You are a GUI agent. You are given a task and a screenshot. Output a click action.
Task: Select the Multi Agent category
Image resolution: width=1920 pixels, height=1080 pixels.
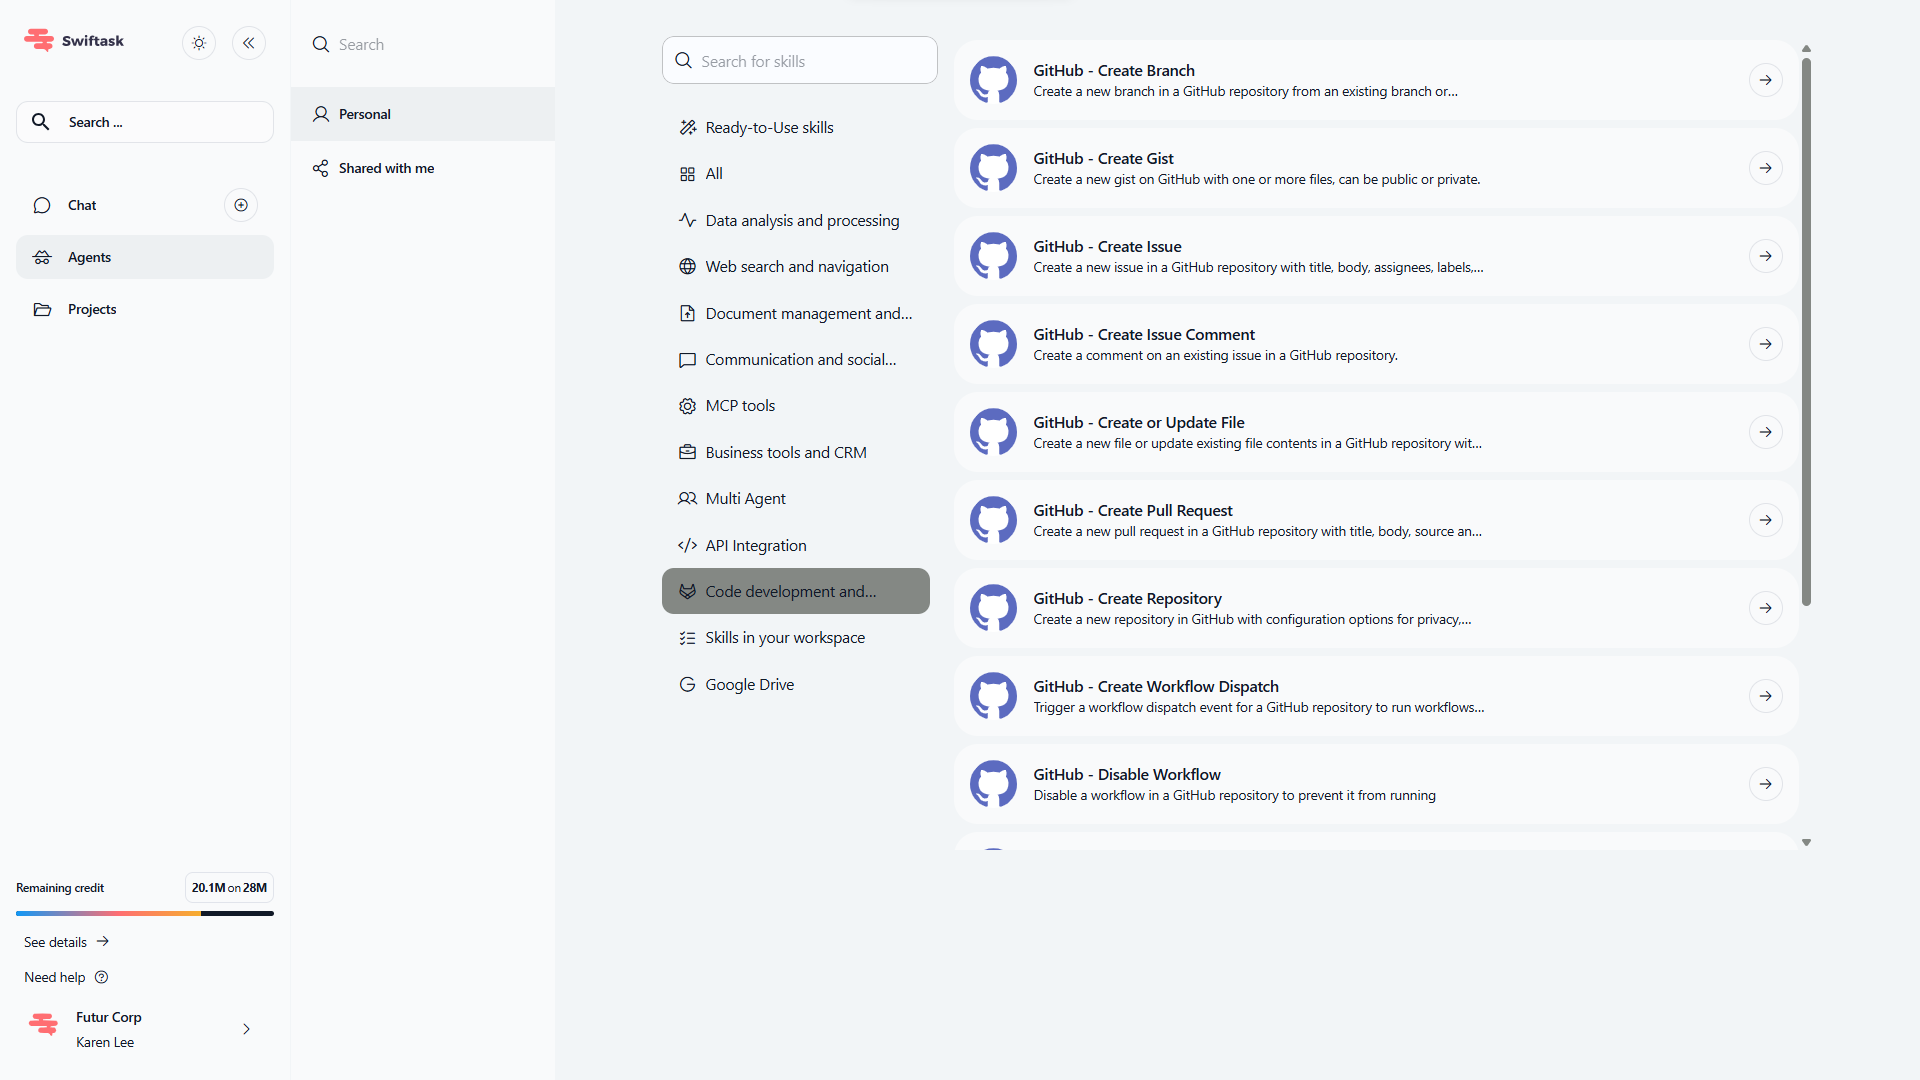tap(745, 499)
